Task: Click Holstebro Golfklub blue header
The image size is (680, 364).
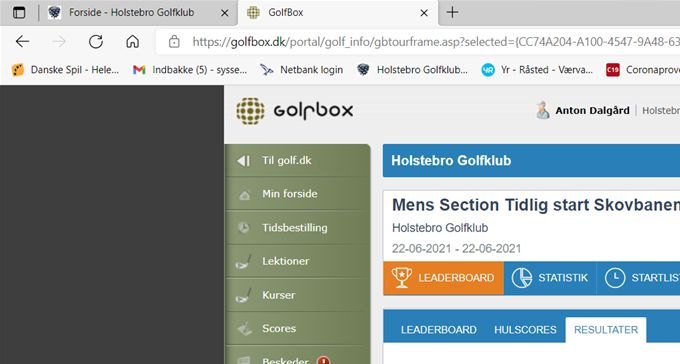Action: (531, 161)
